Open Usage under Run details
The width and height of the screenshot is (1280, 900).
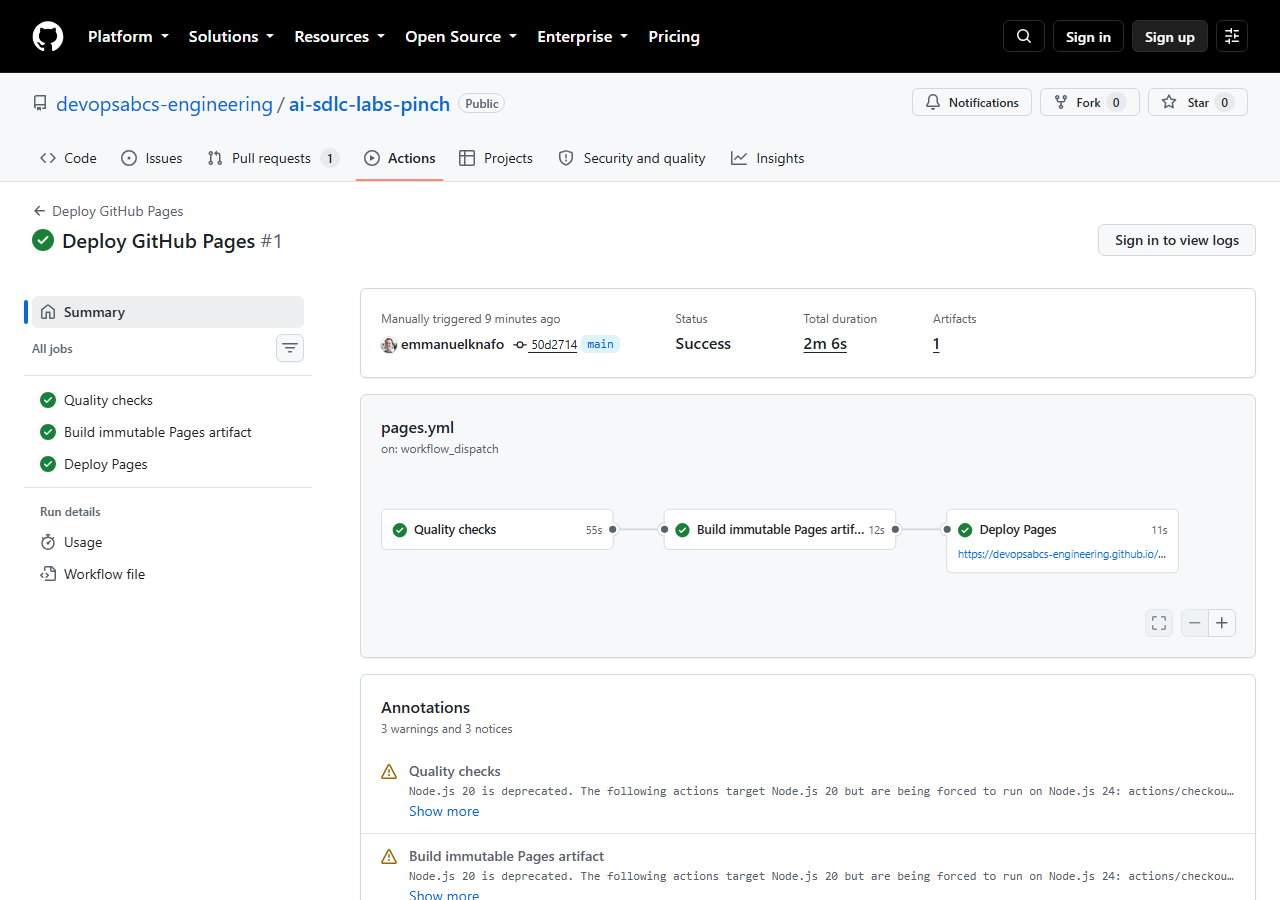pos(168,542)
